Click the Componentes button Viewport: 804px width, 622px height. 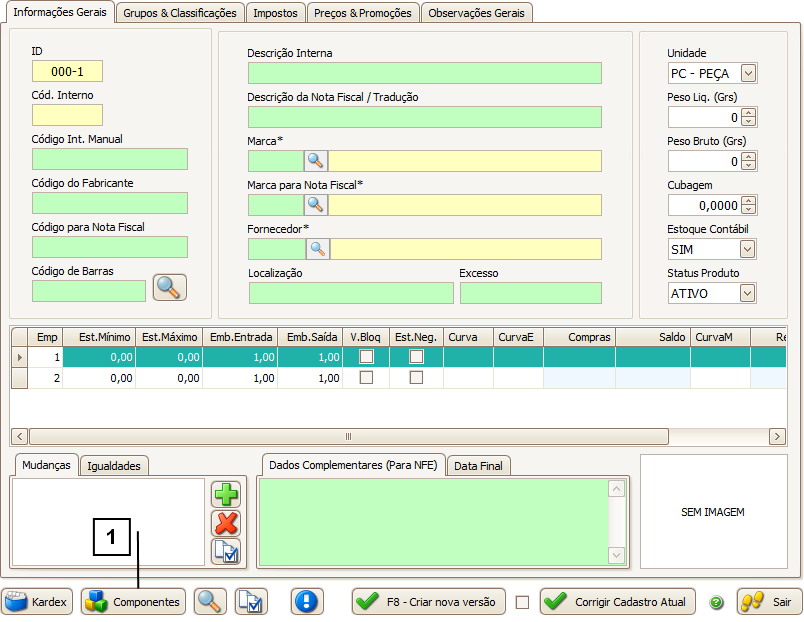133,601
